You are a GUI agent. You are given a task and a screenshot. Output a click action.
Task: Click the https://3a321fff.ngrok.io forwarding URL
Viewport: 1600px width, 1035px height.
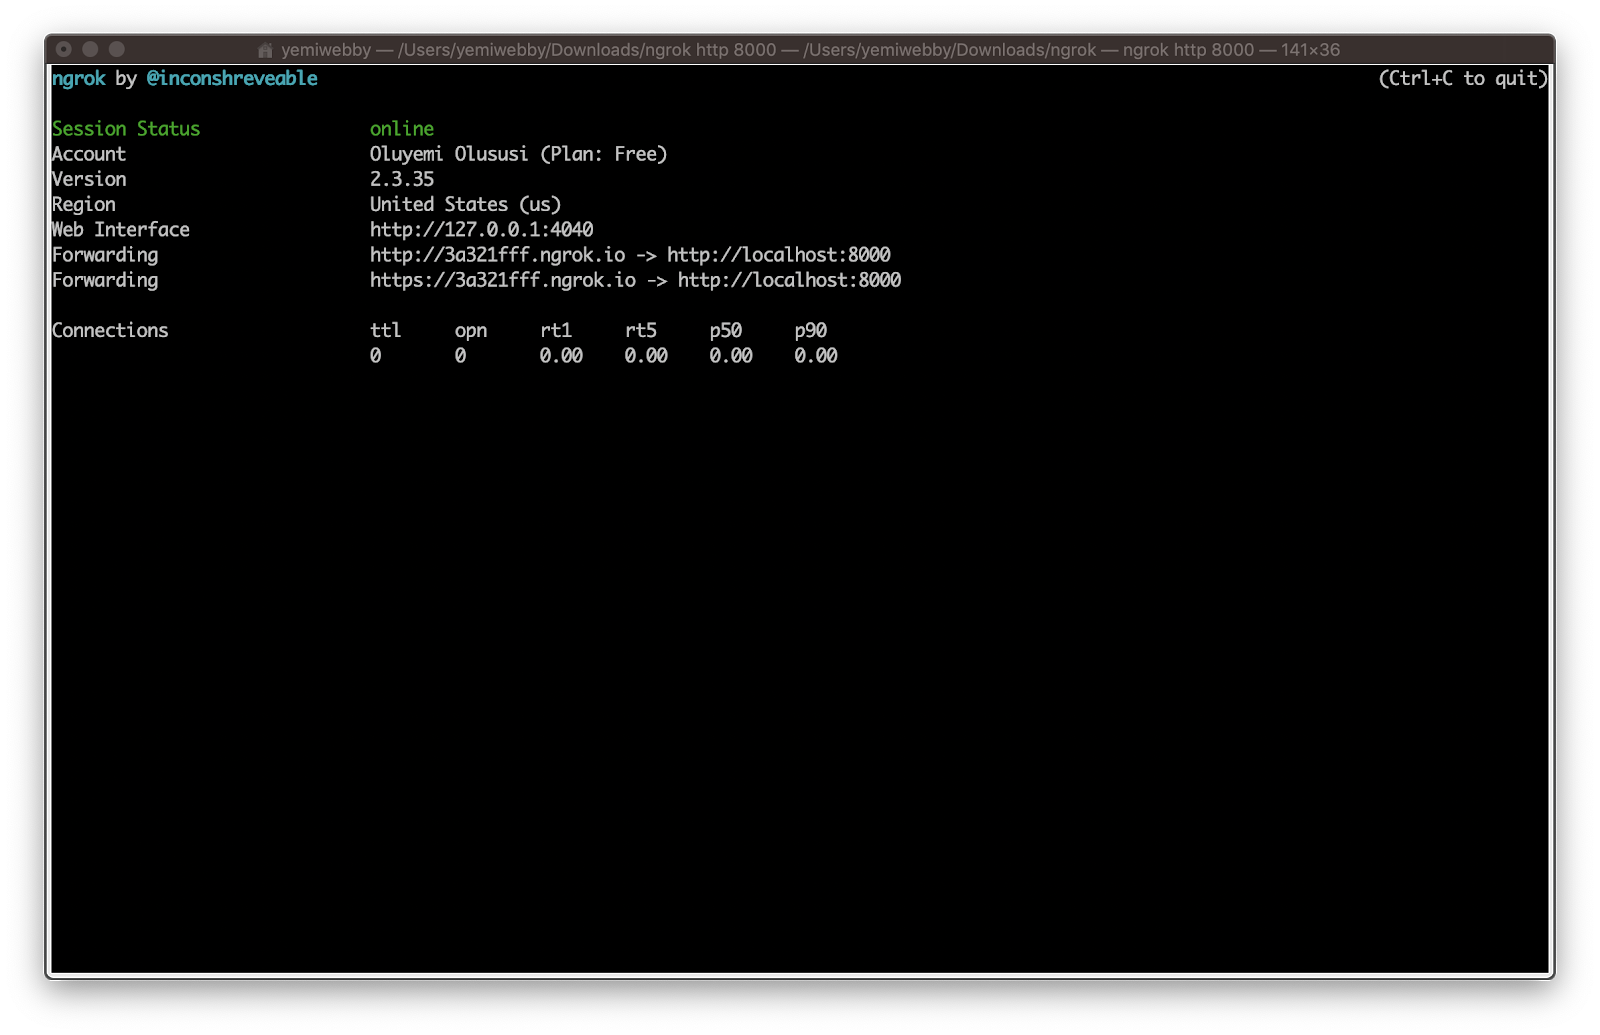click(x=503, y=280)
